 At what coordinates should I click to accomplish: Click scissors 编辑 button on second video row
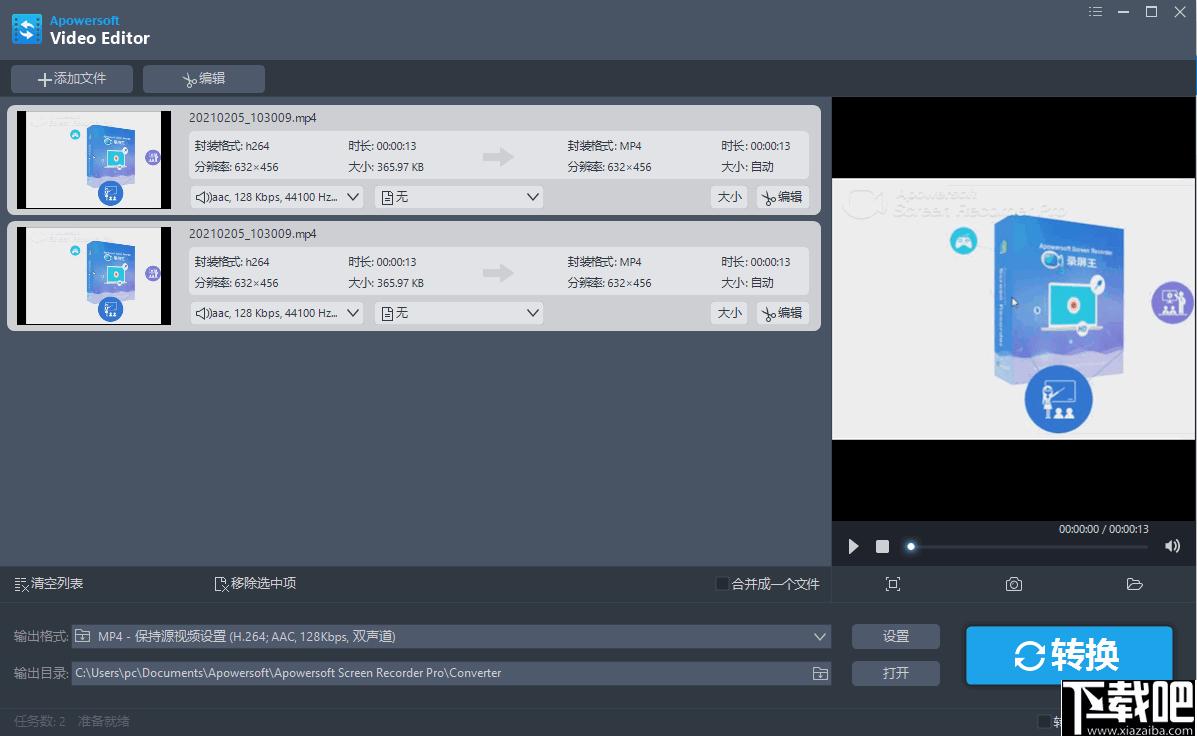pyautogui.click(x=782, y=313)
